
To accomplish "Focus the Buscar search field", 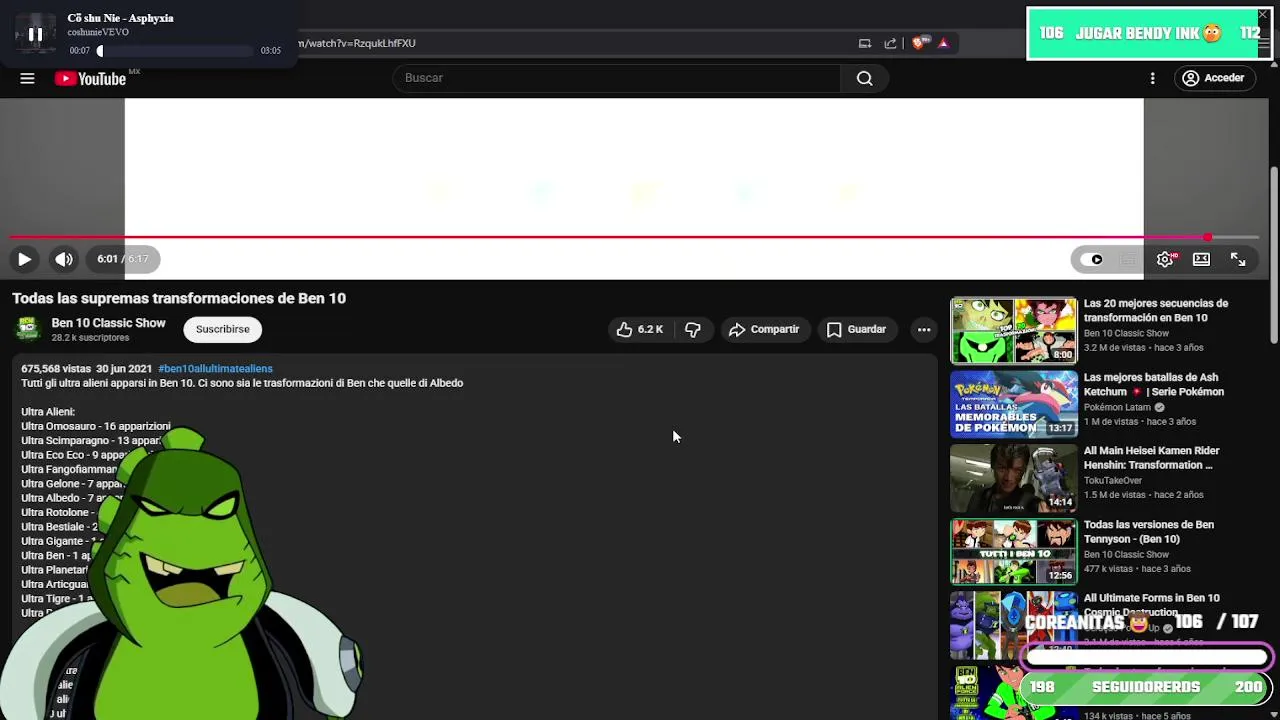I will click(617, 78).
